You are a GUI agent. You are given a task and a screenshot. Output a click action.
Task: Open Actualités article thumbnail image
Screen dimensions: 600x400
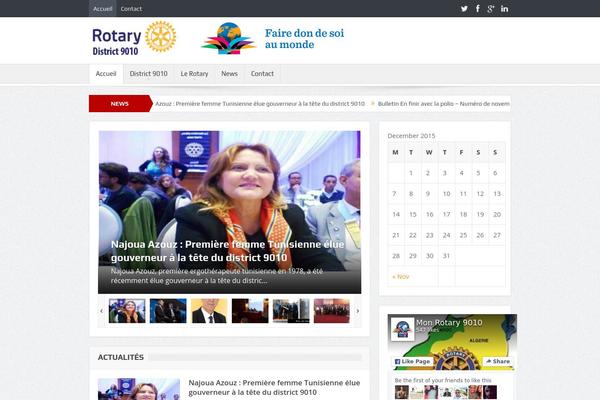(139, 389)
